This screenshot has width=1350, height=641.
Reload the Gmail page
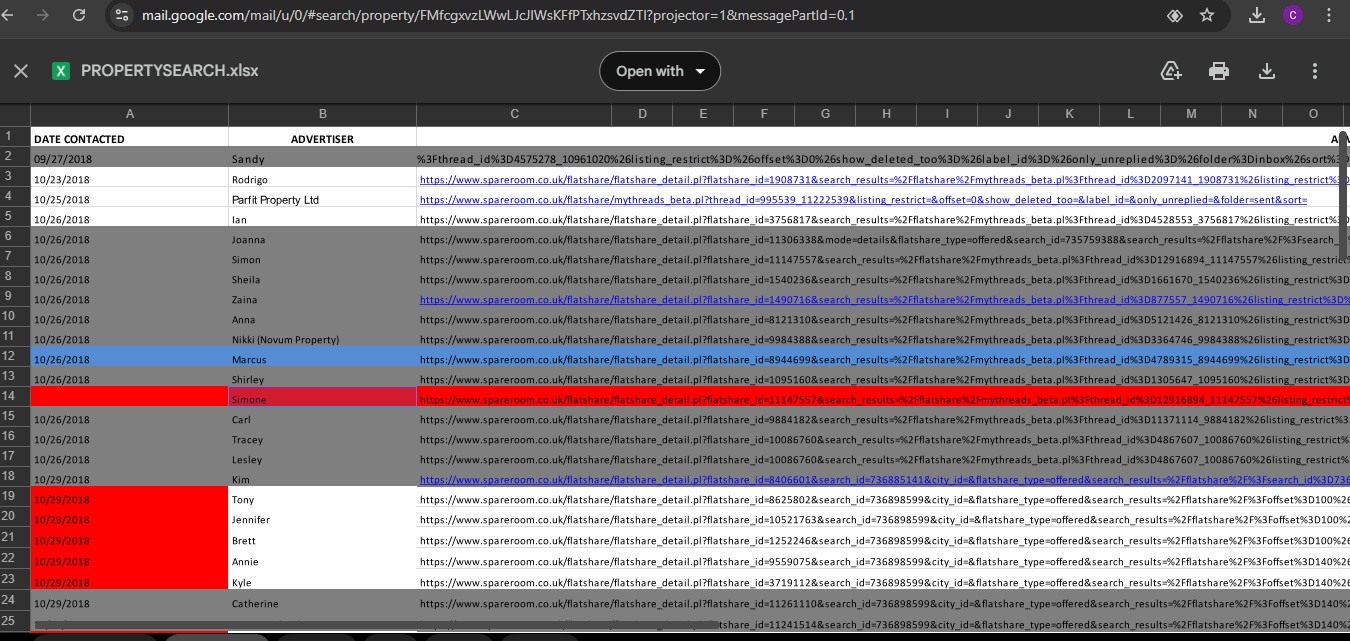click(79, 16)
